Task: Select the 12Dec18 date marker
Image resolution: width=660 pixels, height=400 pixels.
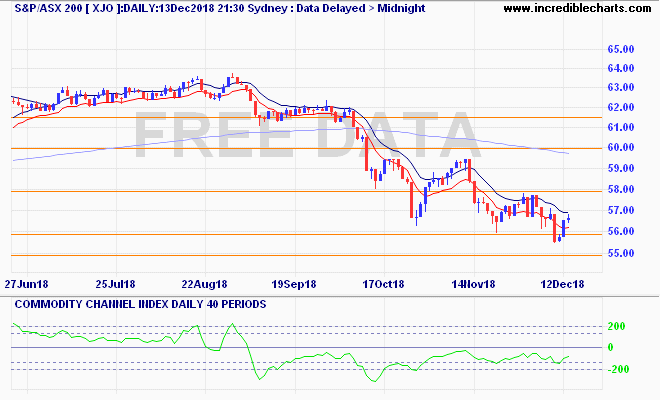Action: (563, 284)
